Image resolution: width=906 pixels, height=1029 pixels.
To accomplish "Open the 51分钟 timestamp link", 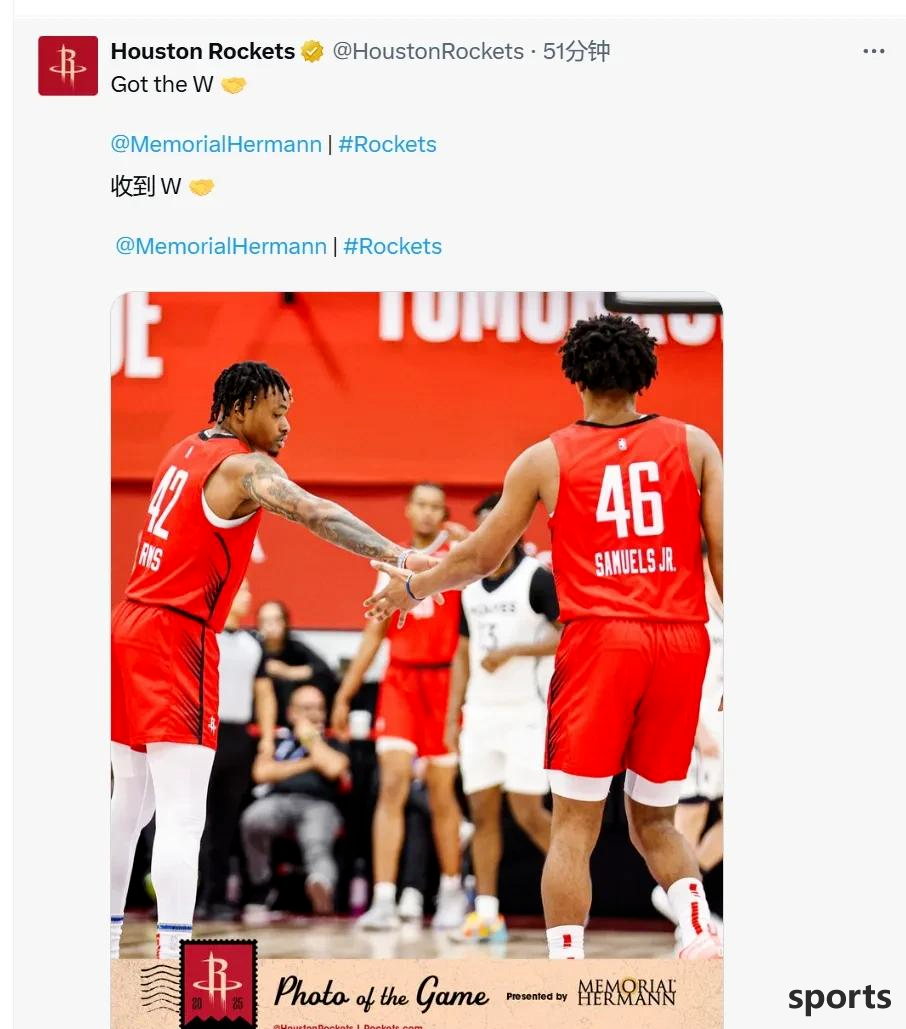I will point(577,51).
